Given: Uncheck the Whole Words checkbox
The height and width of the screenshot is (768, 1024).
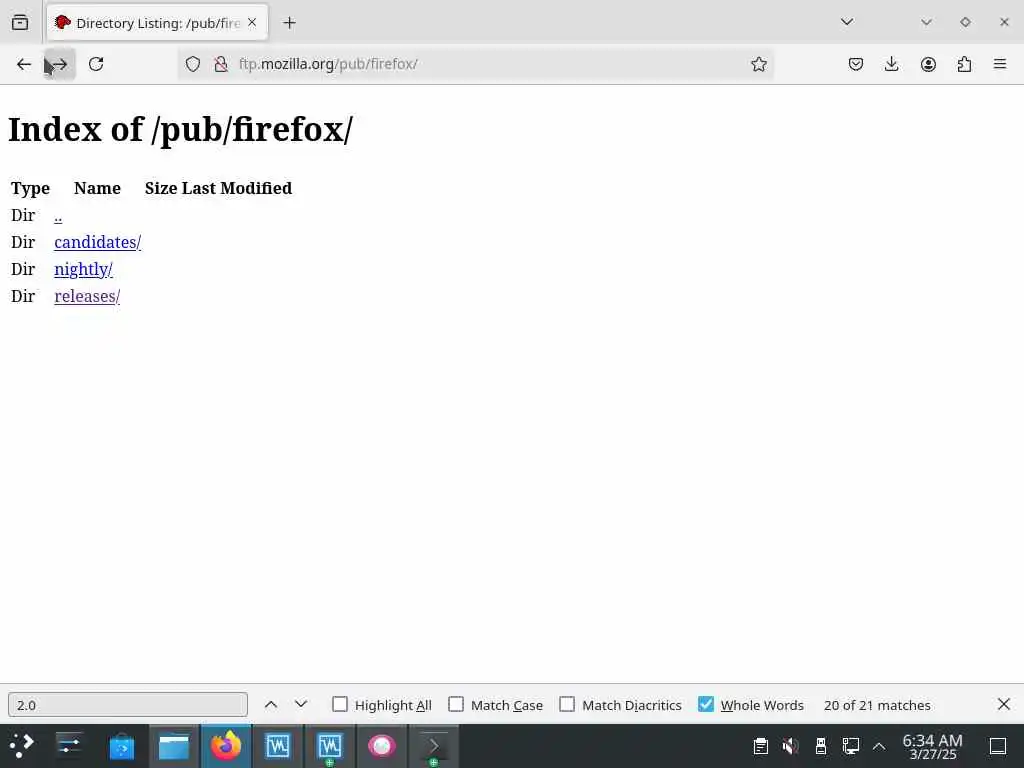Looking at the screenshot, I should coord(705,704).
